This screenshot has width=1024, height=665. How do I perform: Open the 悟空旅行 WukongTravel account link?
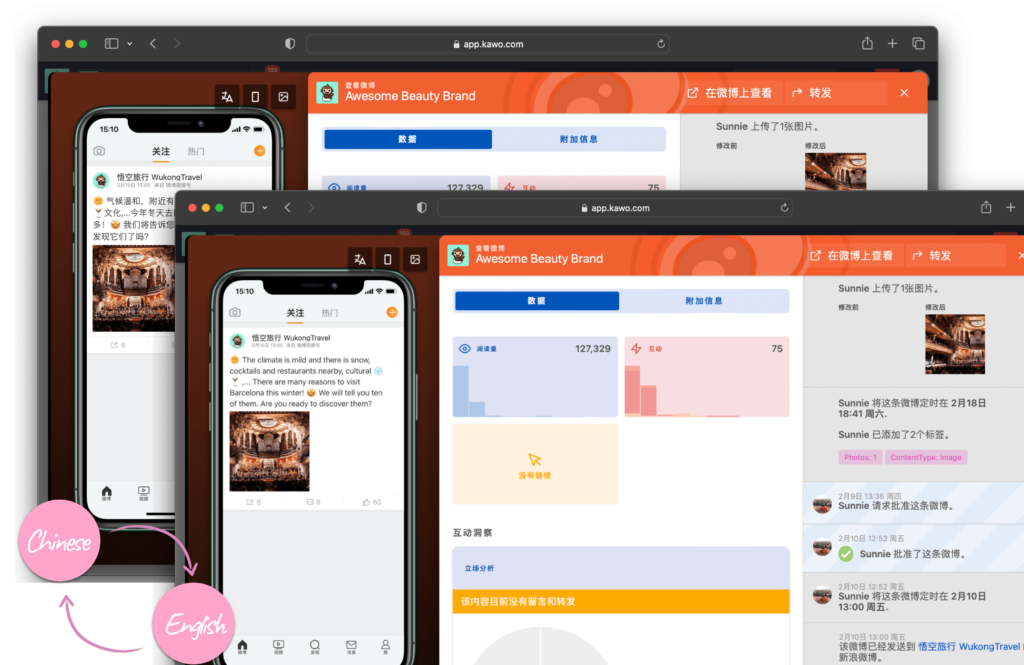click(x=968, y=646)
